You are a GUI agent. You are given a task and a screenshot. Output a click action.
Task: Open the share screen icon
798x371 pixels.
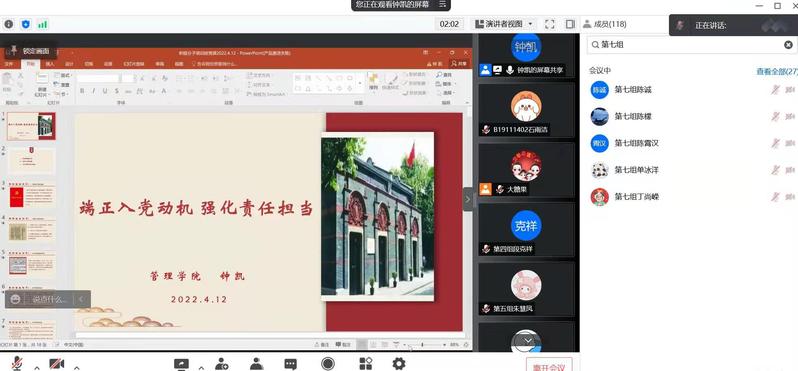[x=181, y=364]
